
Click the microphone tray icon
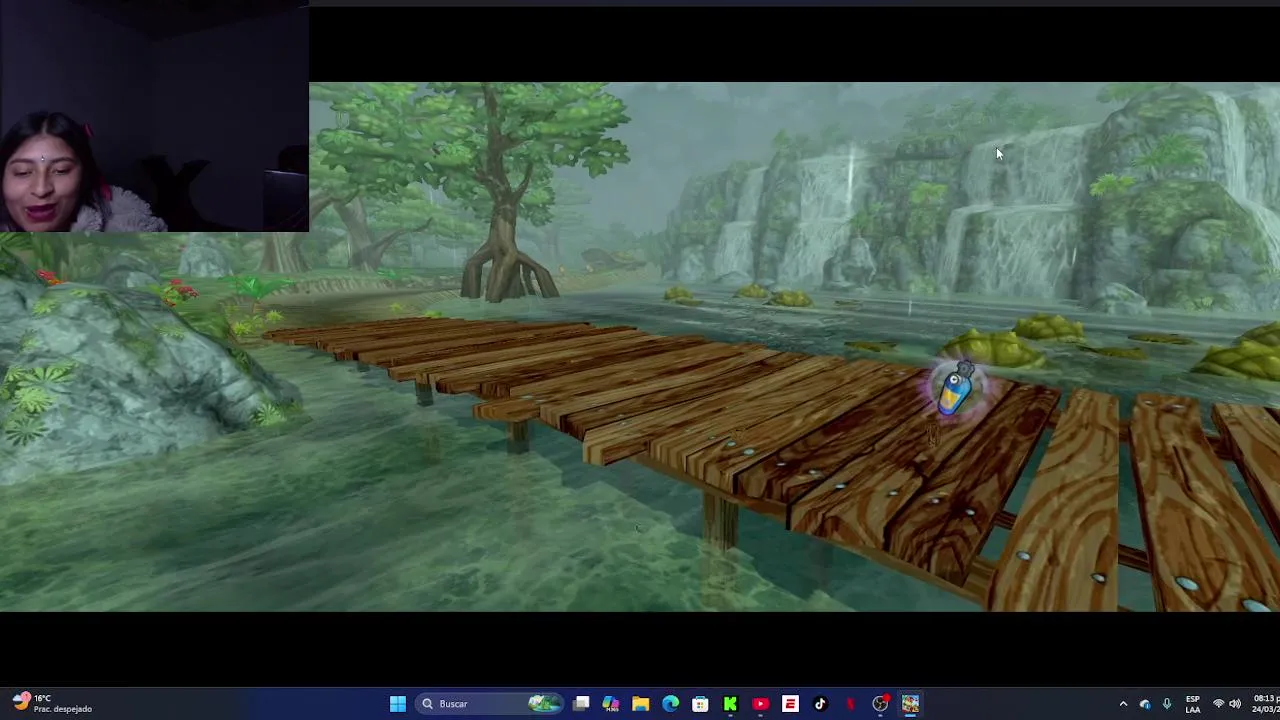click(1166, 704)
